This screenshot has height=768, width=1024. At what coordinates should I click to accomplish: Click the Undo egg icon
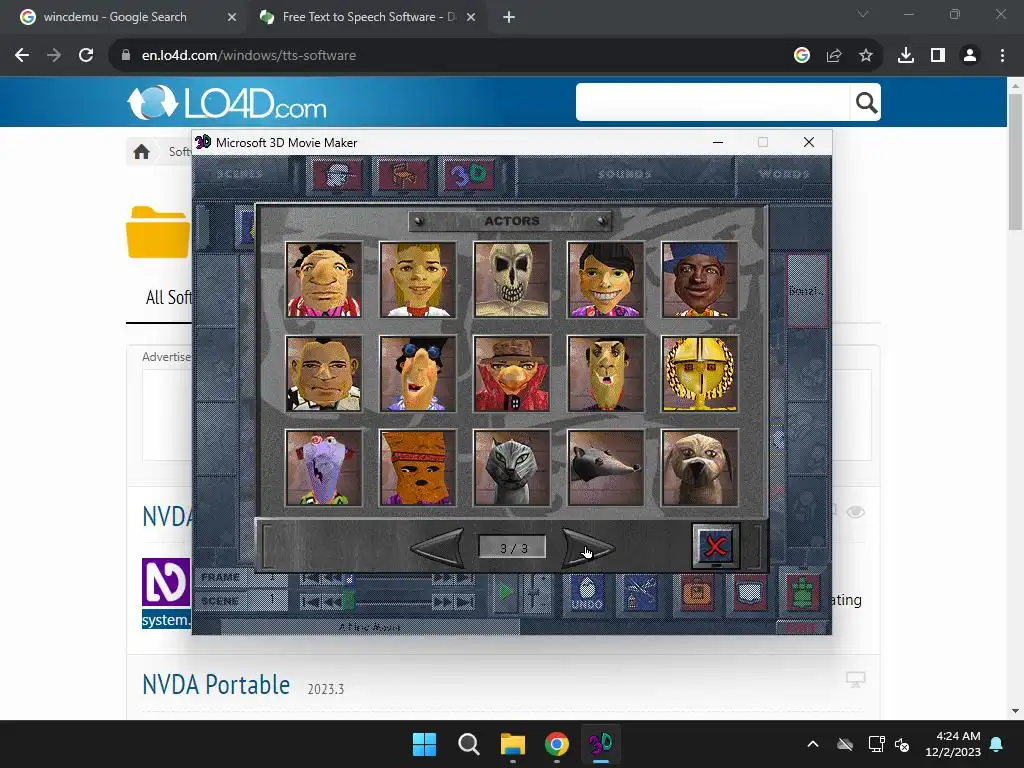click(586, 593)
